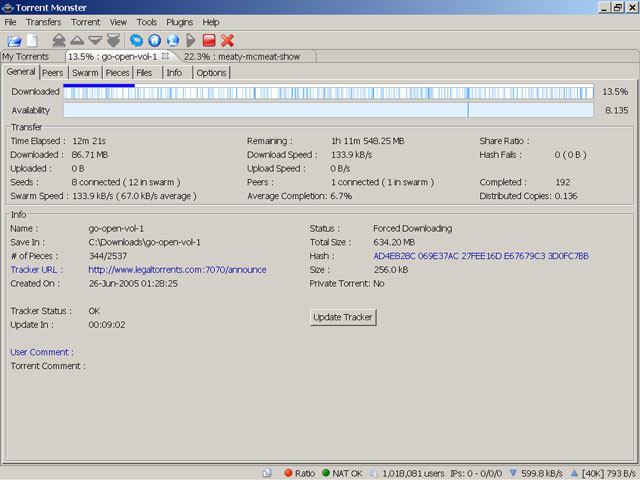Move torrent down one position
The image size is (640, 480).
pos(95,40)
